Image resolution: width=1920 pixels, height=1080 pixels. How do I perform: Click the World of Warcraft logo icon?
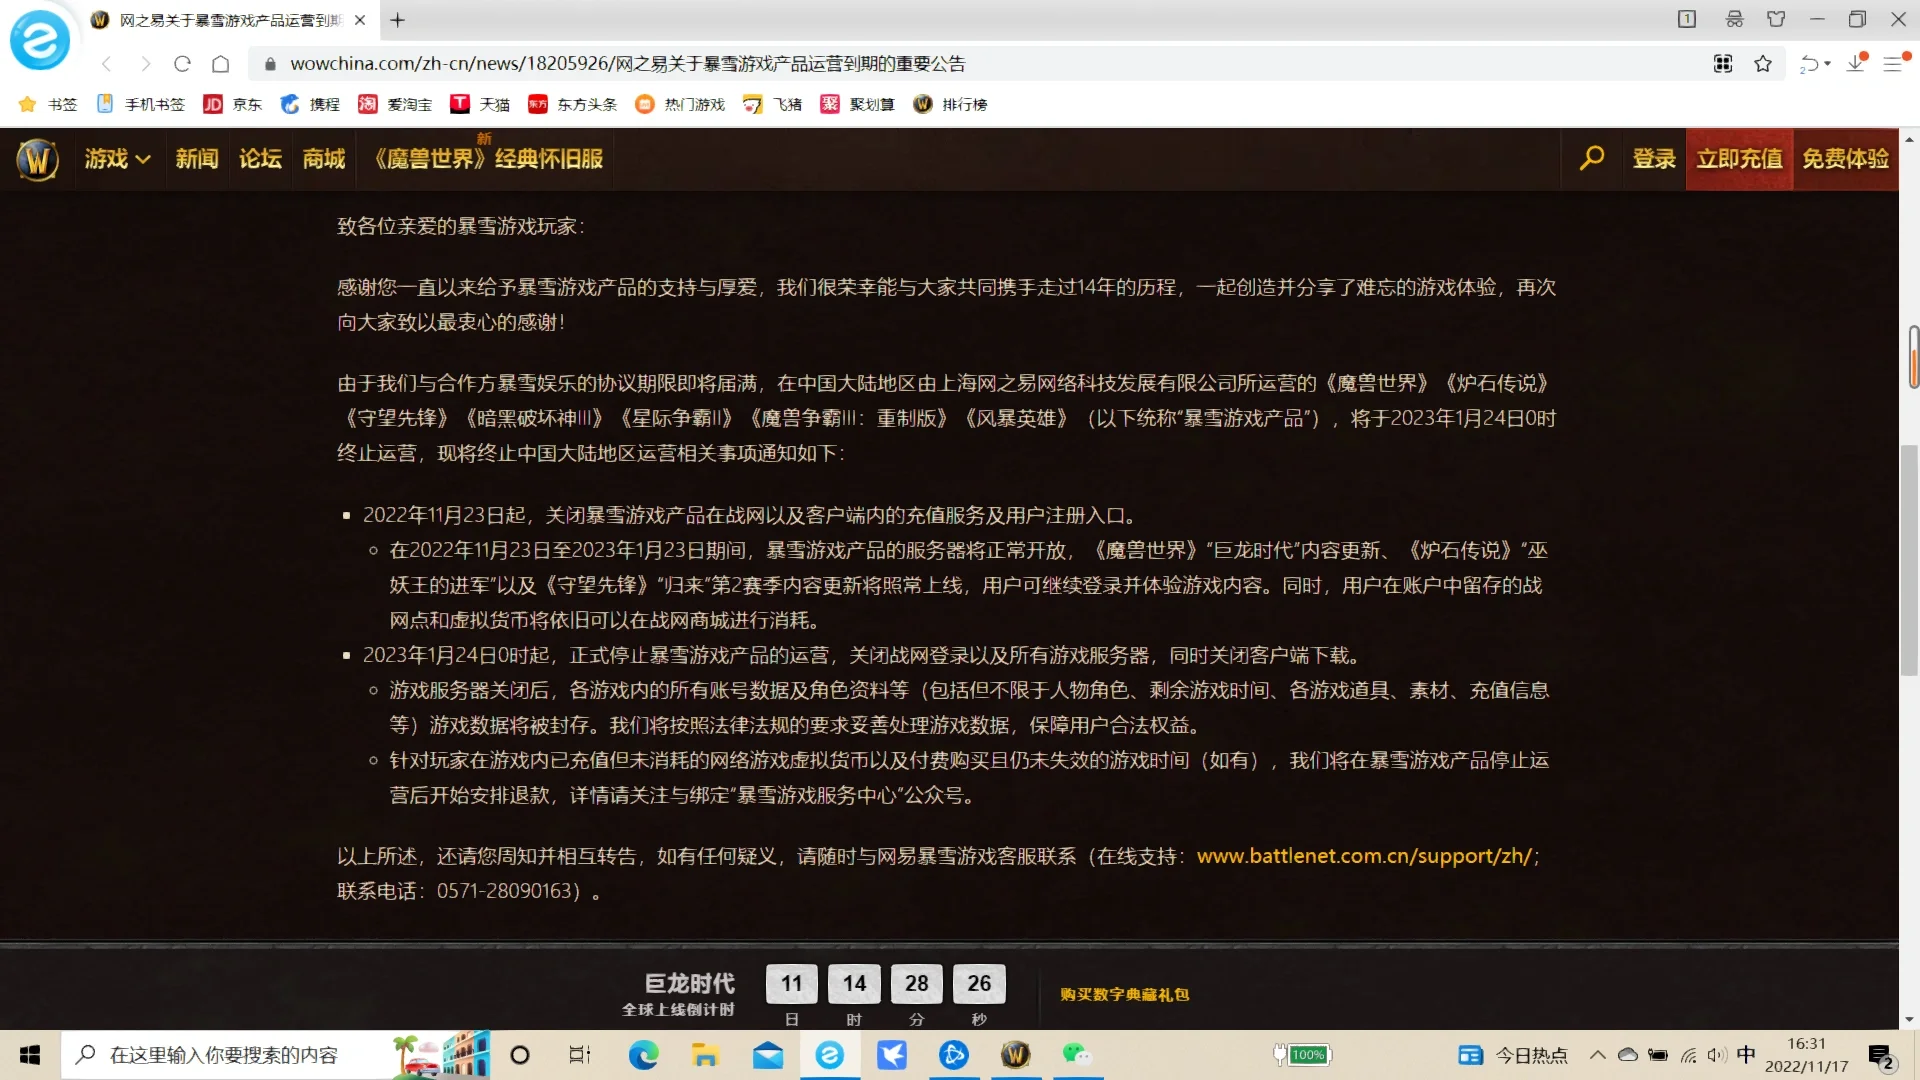(37, 159)
